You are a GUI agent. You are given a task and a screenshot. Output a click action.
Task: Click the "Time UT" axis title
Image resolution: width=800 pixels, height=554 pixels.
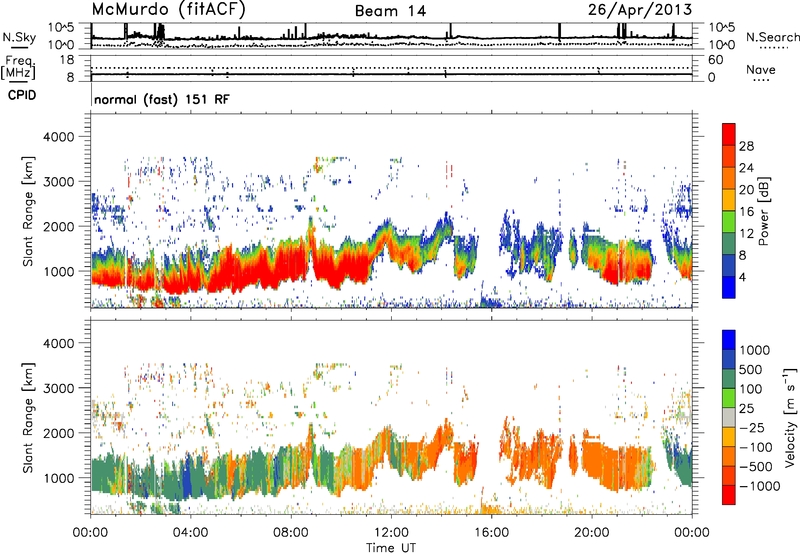[391, 548]
